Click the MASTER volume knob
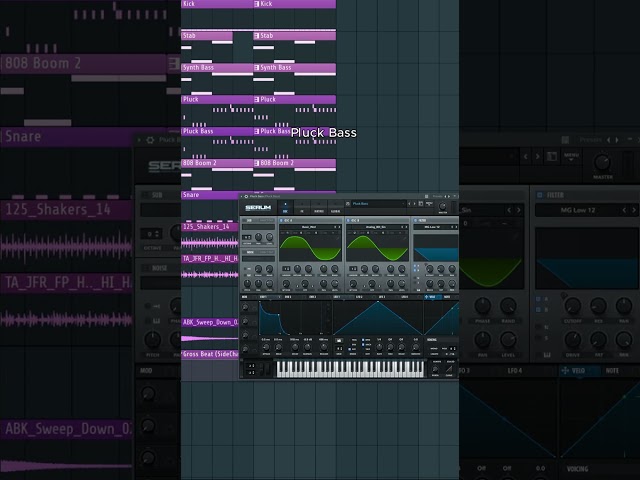The image size is (640, 480). tap(442, 207)
